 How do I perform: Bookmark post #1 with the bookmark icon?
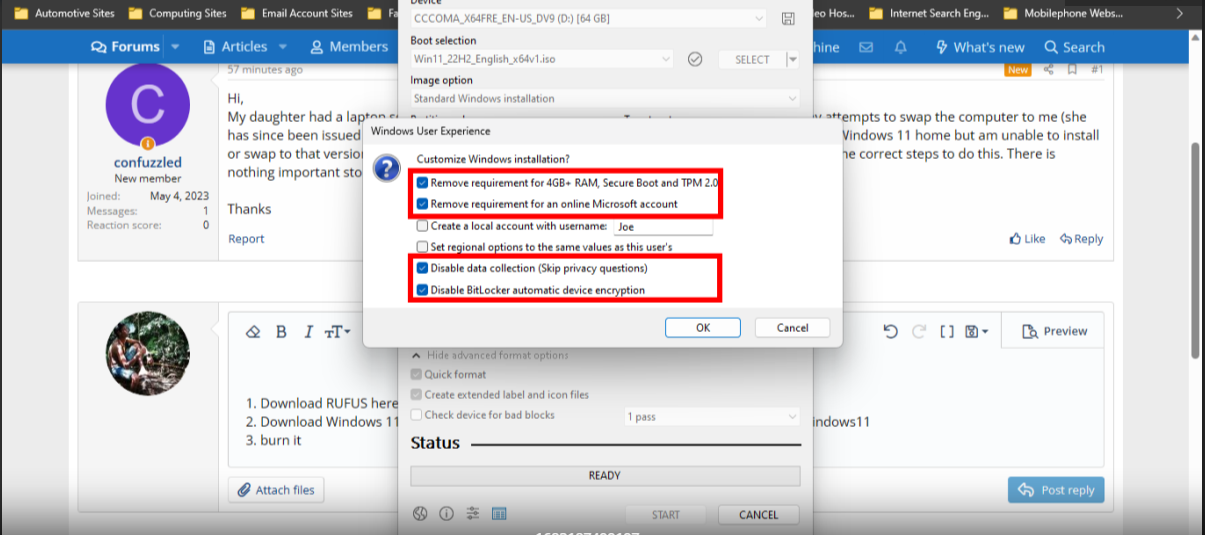[x=1072, y=70]
